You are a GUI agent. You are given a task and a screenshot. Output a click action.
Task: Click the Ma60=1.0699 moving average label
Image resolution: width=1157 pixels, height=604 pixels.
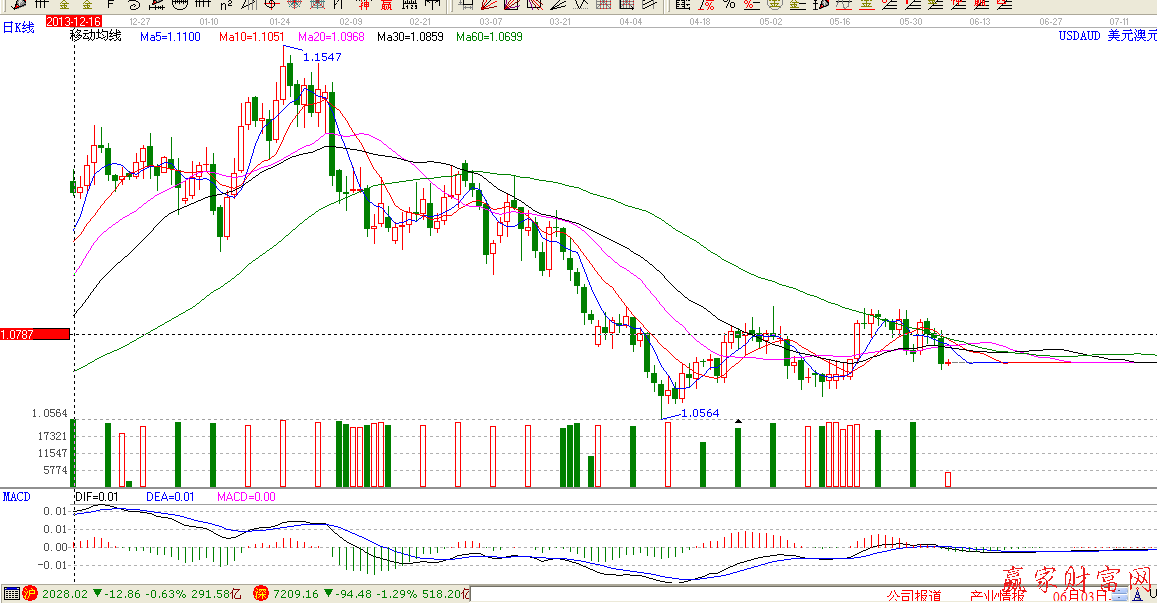click(x=489, y=37)
